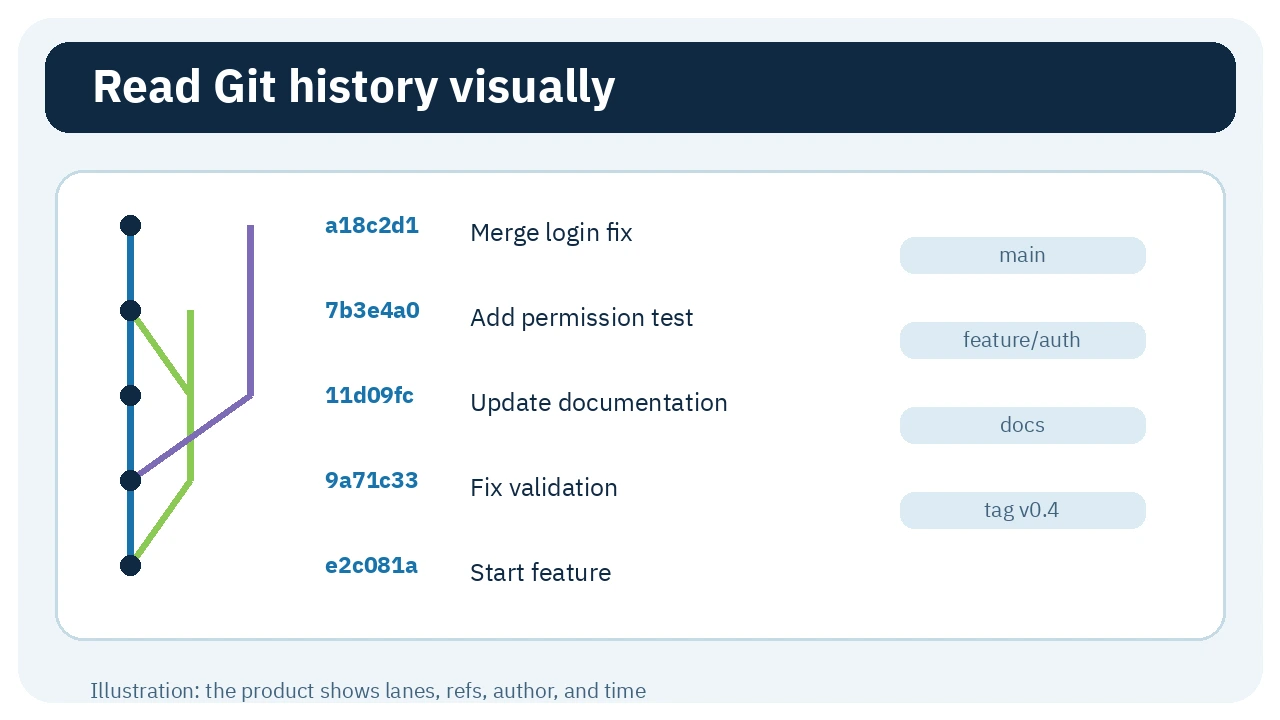Viewport: 1280px width, 720px height.
Task: Click the purple branch lane line
Action: 250,310
